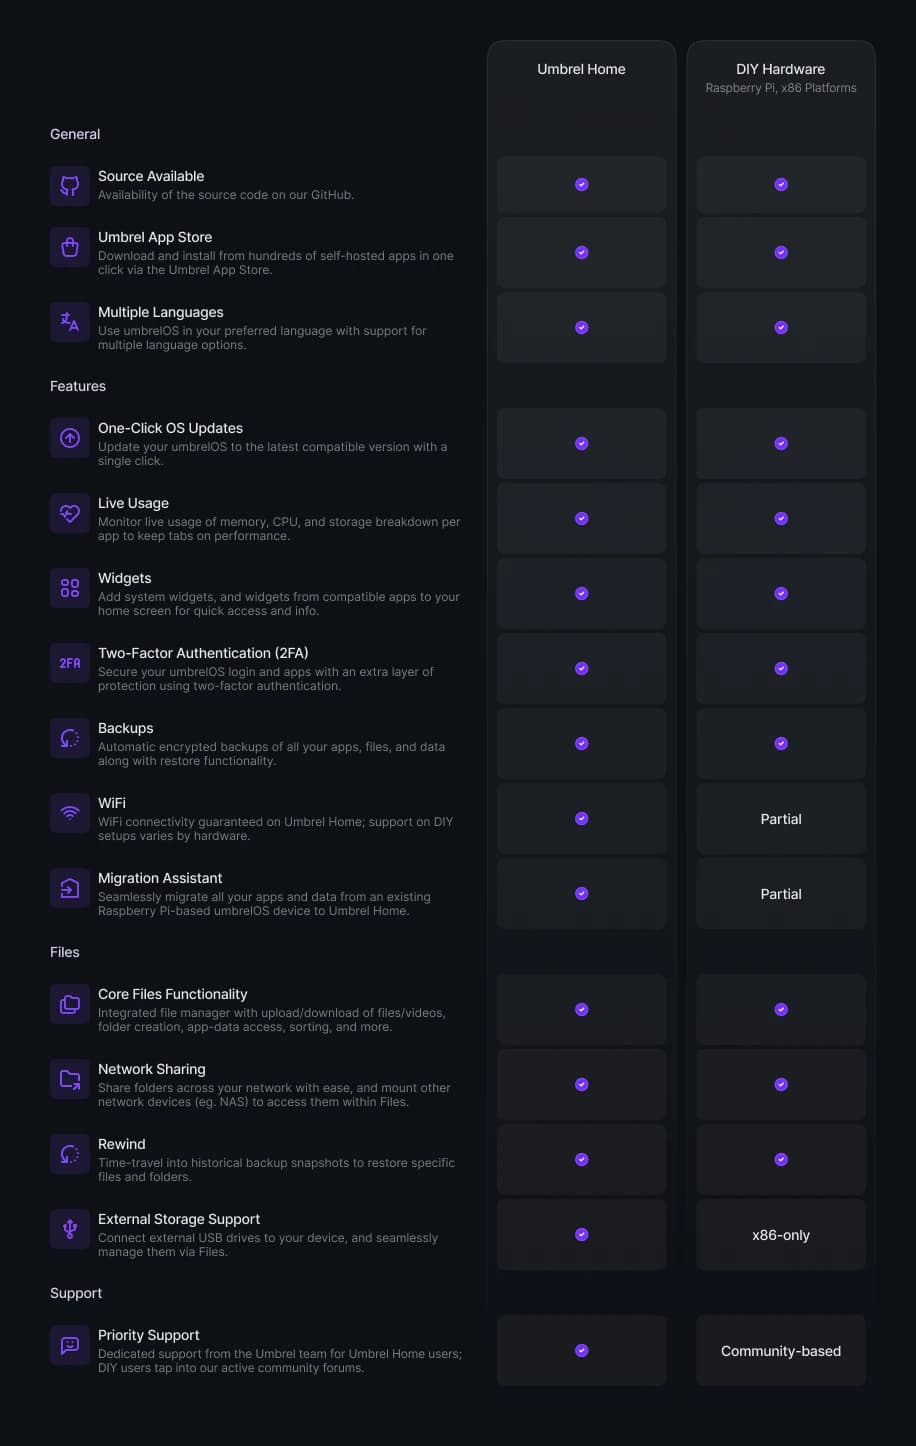Image resolution: width=916 pixels, height=1446 pixels.
Task: Click Umbrel Home checkmark for Priority Support
Action: (x=581, y=1351)
